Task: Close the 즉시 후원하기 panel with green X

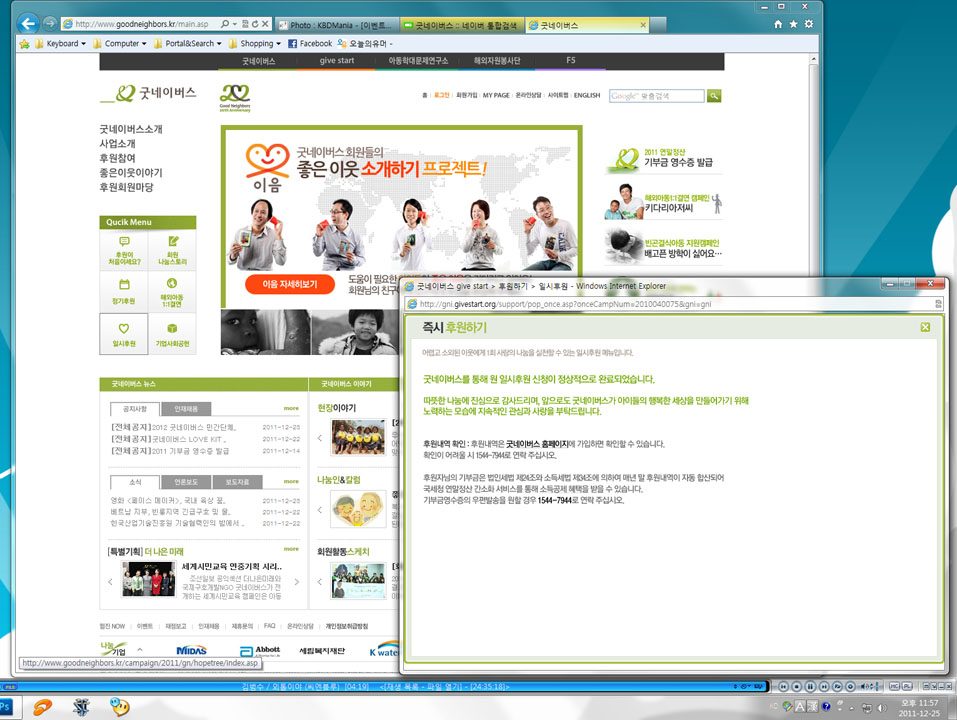Action: tap(925, 328)
